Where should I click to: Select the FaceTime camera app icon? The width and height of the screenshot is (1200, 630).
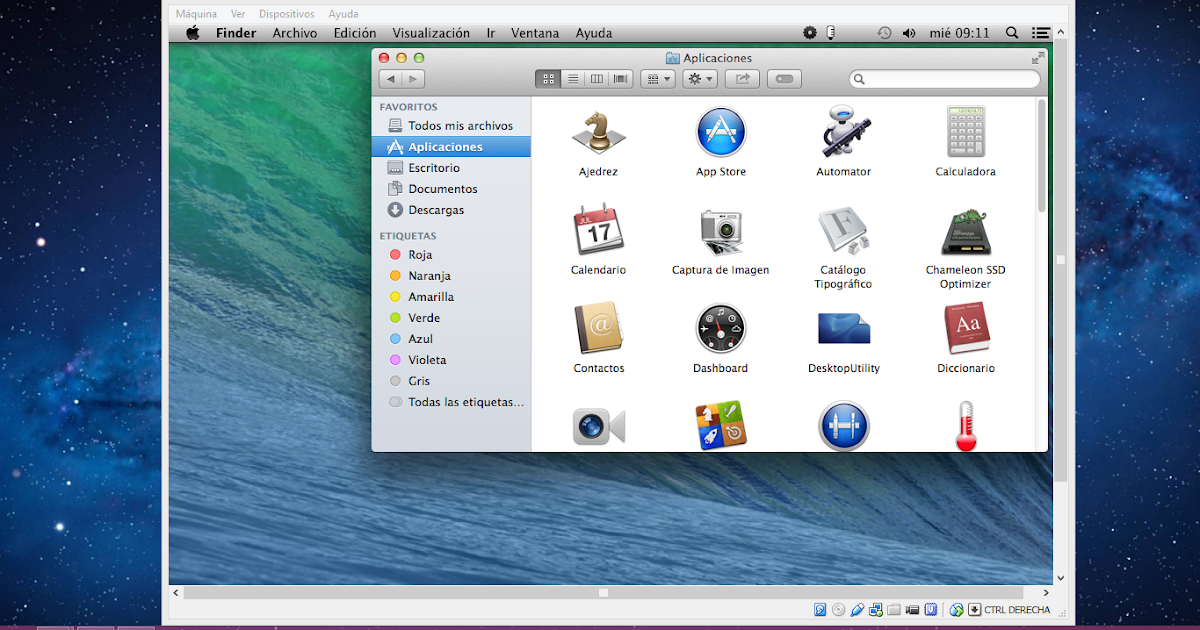[598, 426]
